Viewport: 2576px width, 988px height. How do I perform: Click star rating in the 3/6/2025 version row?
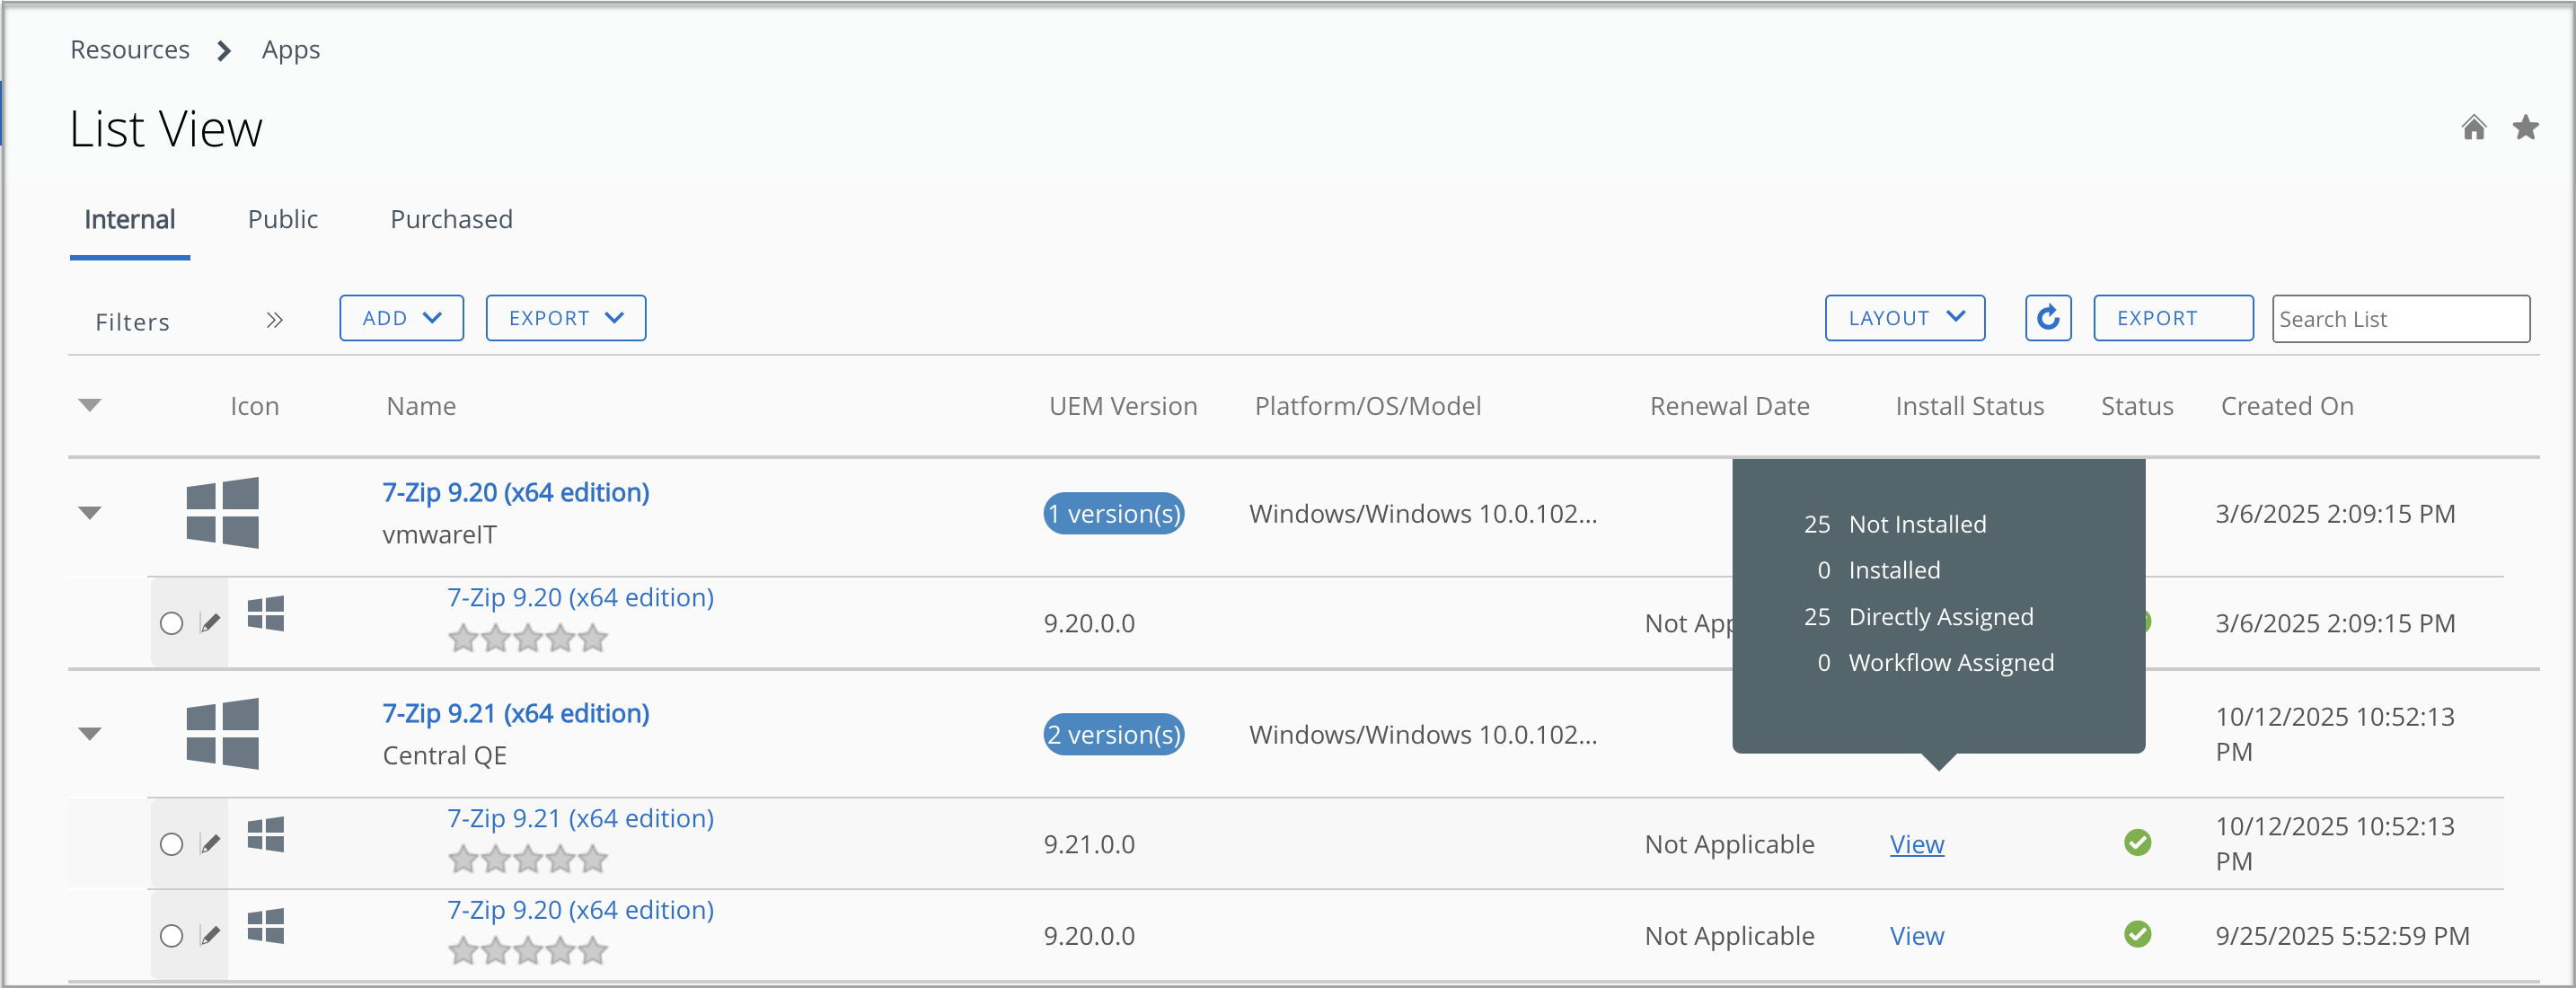tap(528, 638)
